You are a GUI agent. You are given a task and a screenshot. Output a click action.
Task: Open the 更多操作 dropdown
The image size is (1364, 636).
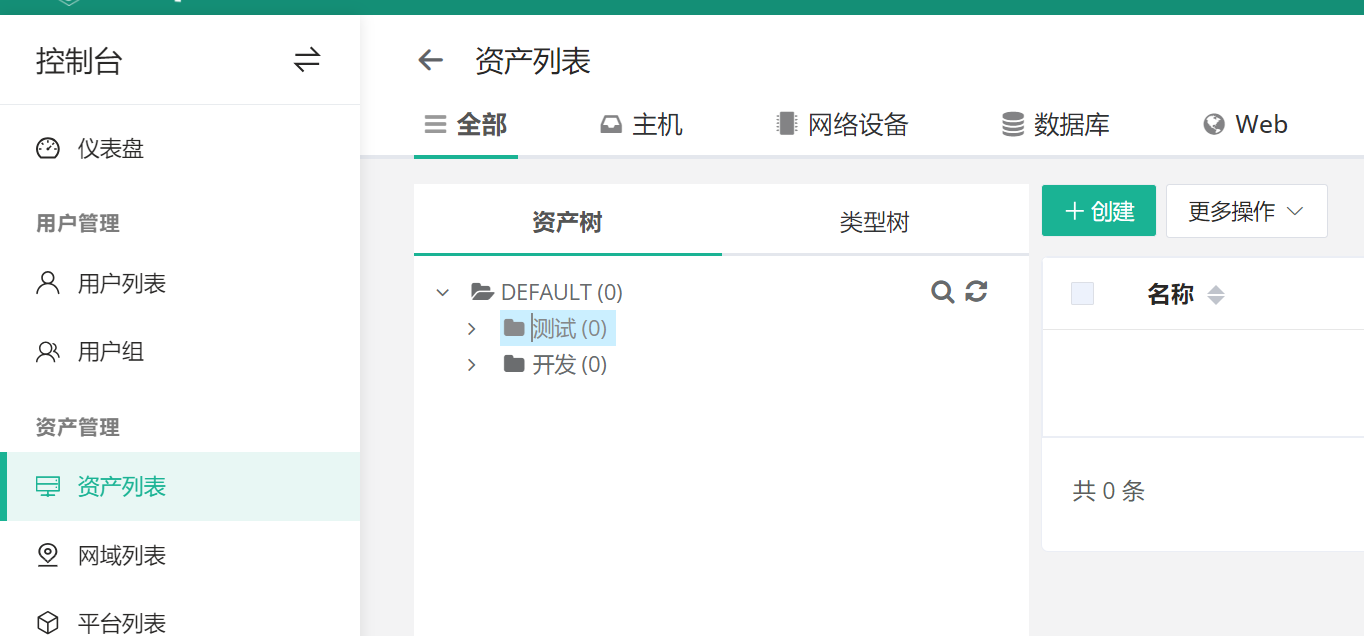pos(1246,211)
